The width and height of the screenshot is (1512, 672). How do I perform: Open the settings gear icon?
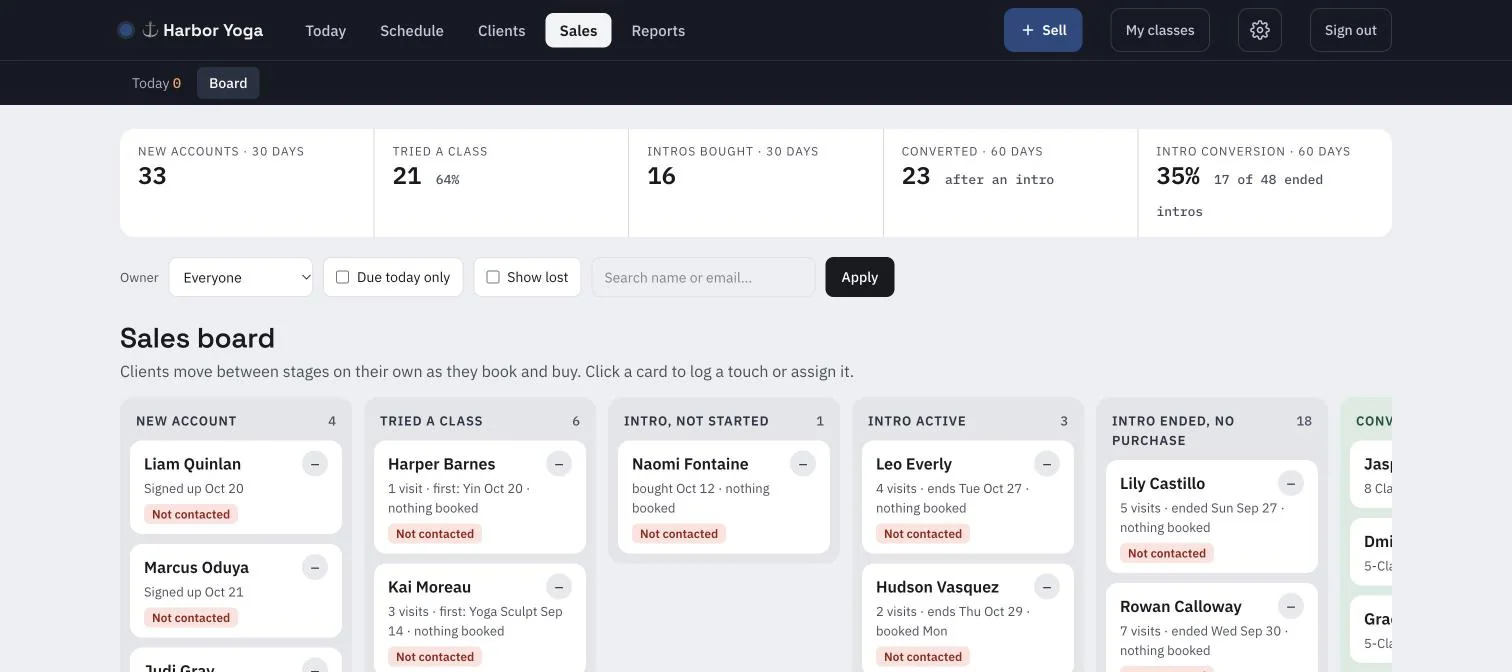(1260, 30)
